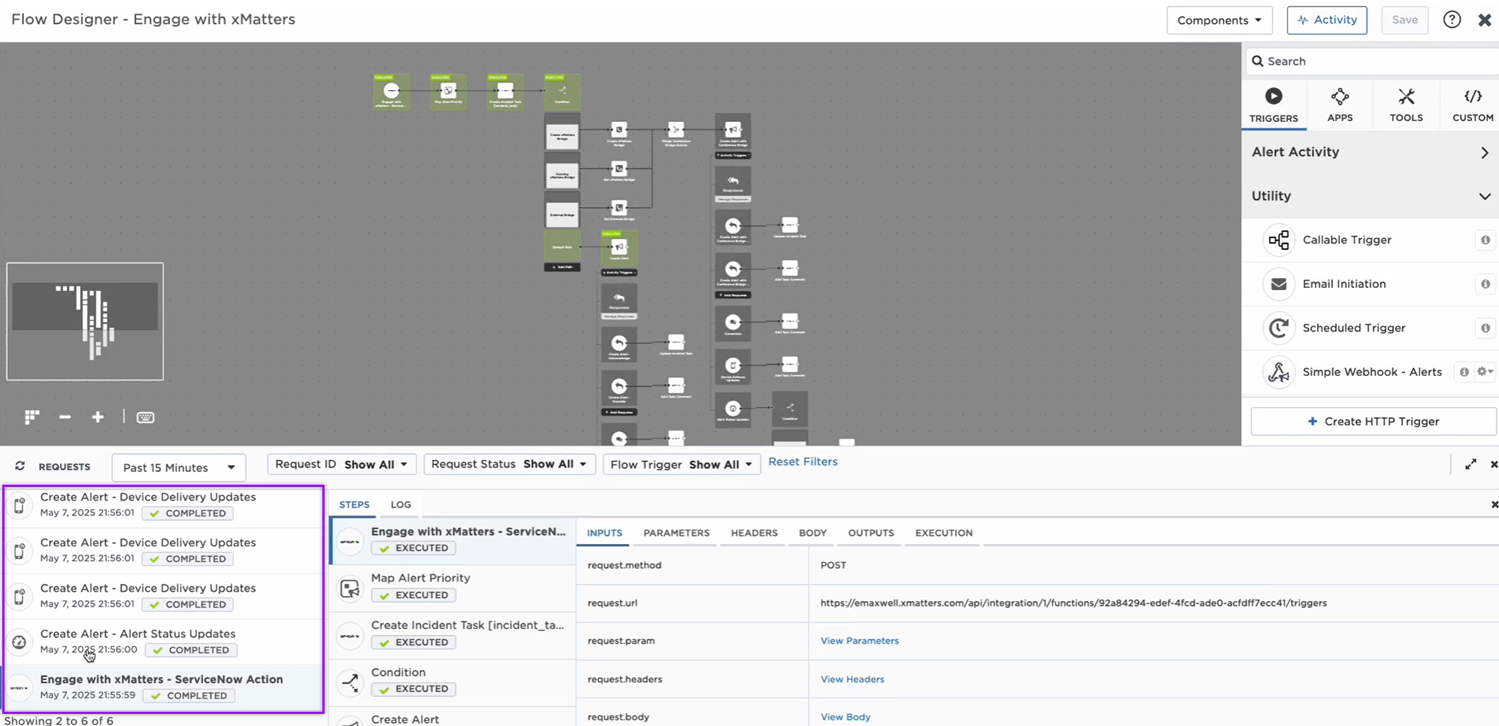The height and width of the screenshot is (726, 1499).
Task: Click the POST request.method value
Action: pos(833,565)
